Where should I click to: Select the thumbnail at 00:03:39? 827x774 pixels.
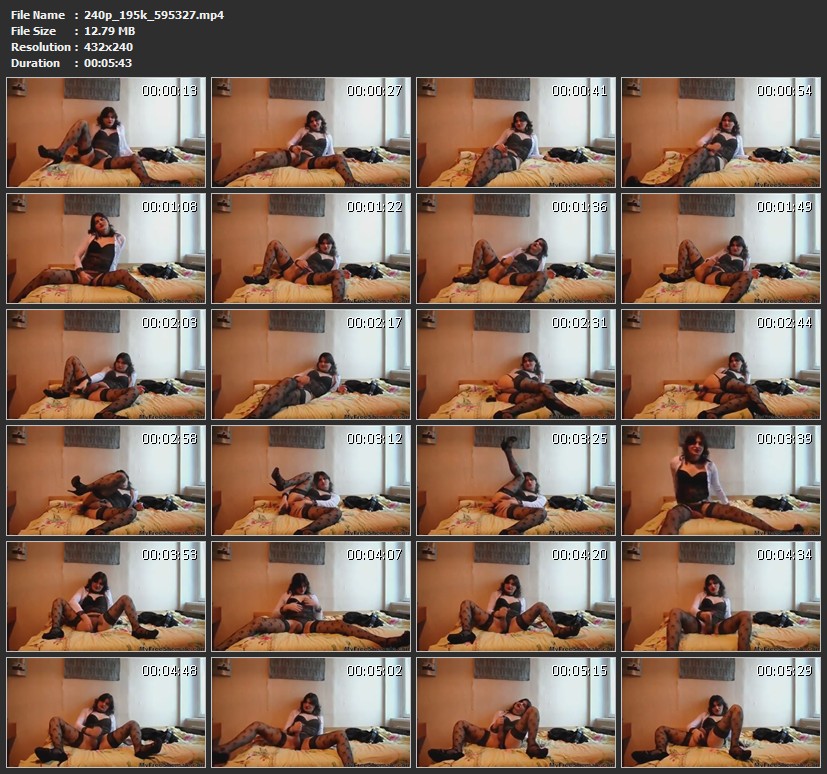[721, 480]
